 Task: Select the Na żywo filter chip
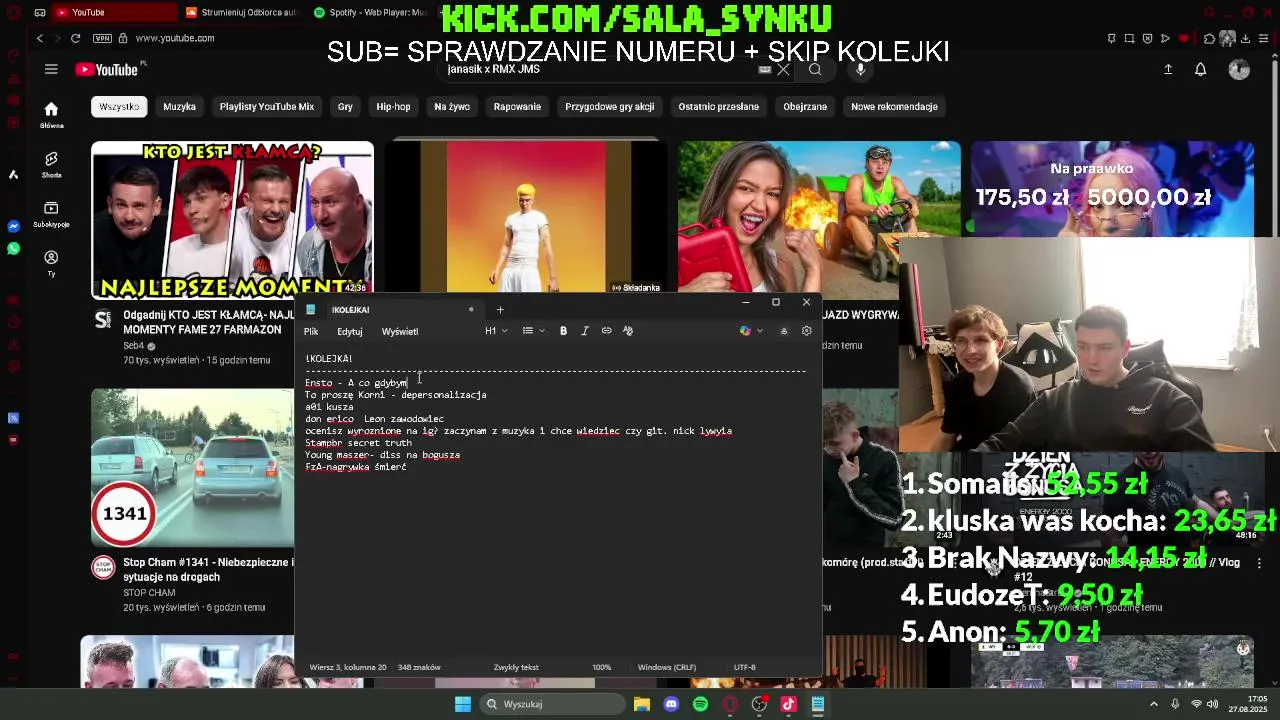[452, 106]
